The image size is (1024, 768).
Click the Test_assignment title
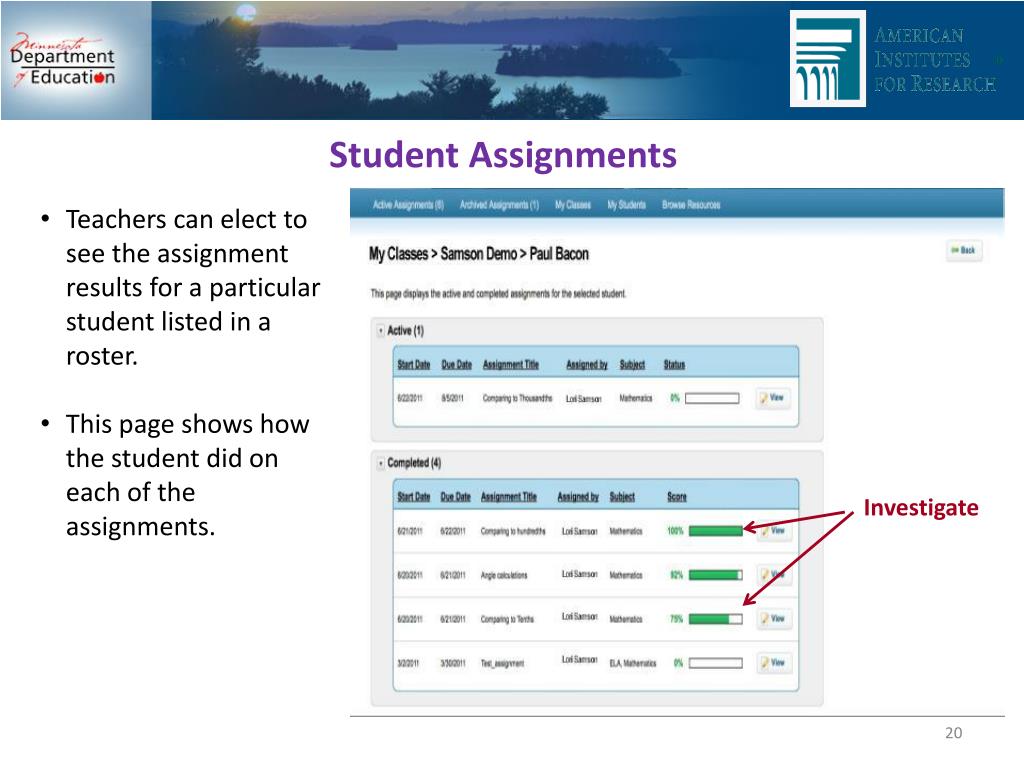[x=502, y=664]
